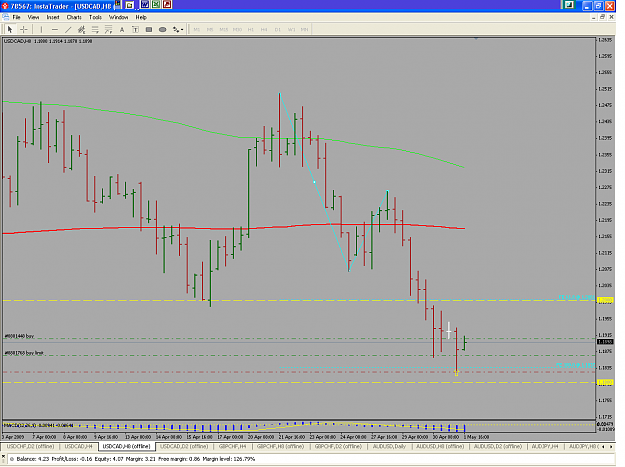Open the File menu
This screenshot has height=467, width=625.
[16, 17]
